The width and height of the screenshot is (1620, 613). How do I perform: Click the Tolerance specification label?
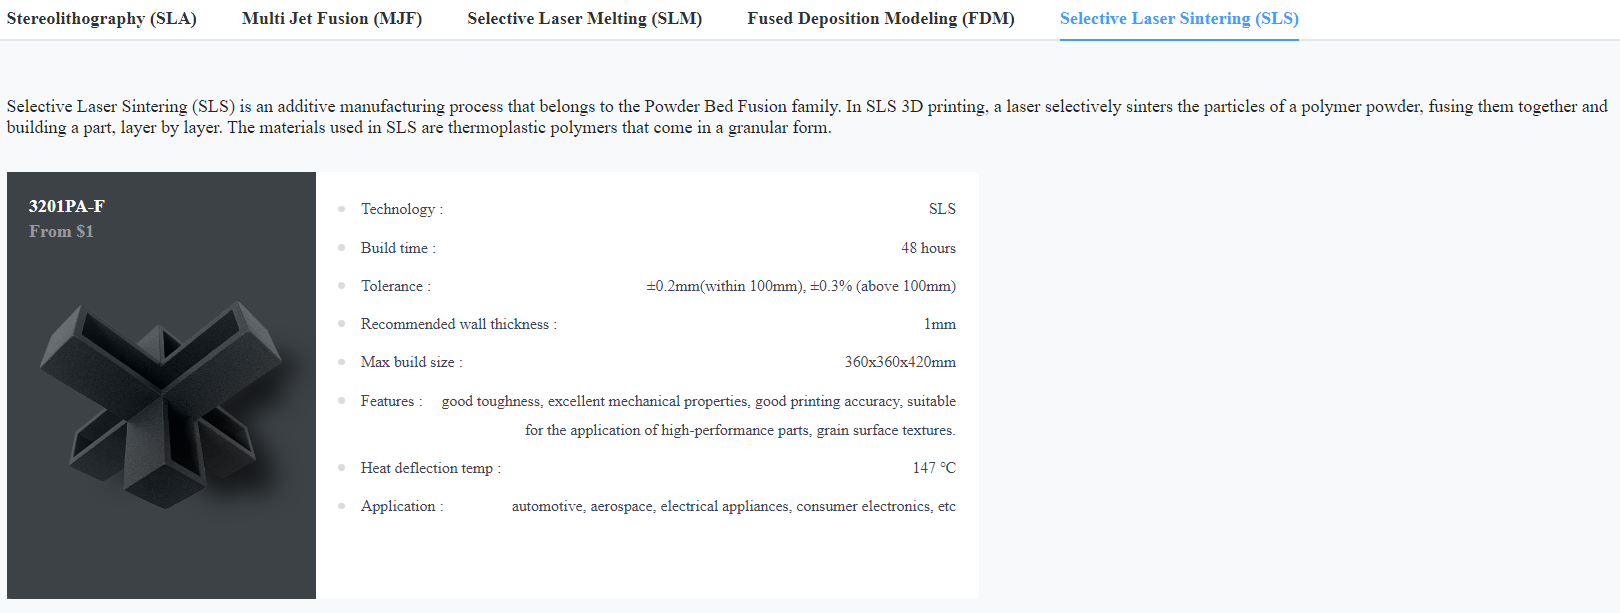[395, 286]
